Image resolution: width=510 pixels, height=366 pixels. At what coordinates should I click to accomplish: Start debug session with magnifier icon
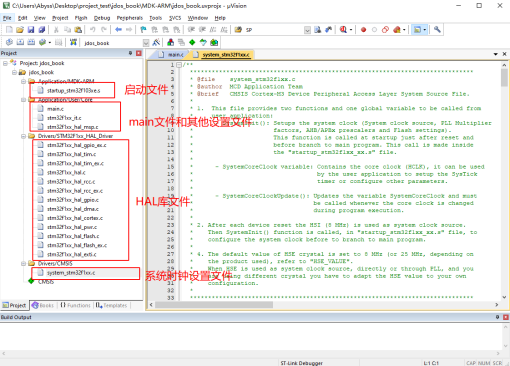point(343,30)
